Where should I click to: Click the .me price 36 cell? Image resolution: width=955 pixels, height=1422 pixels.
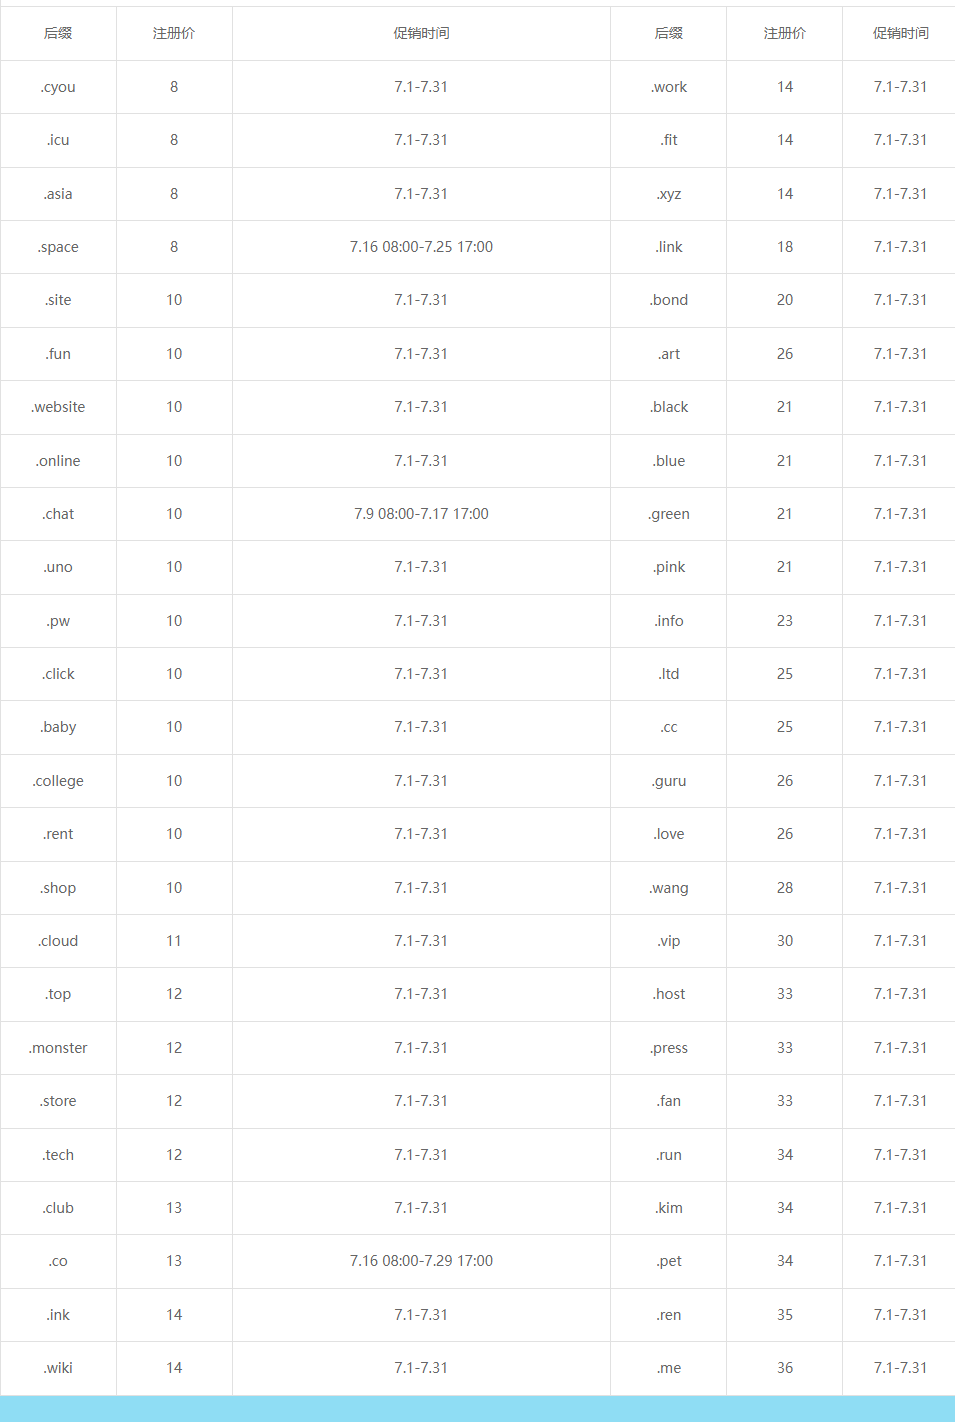click(x=785, y=1368)
